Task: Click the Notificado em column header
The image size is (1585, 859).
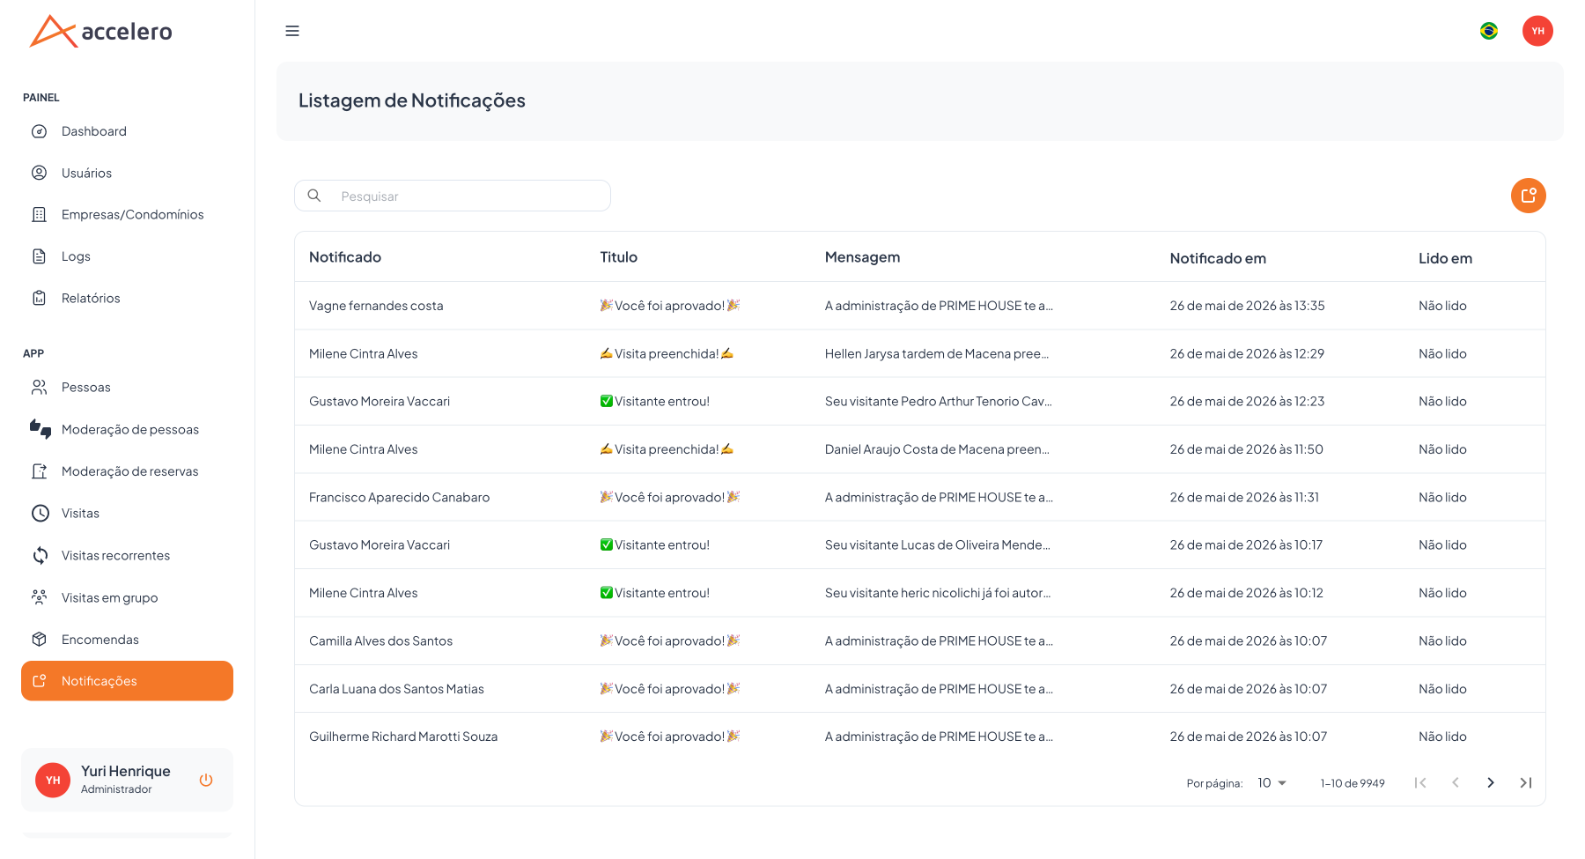Action: coord(1217,258)
